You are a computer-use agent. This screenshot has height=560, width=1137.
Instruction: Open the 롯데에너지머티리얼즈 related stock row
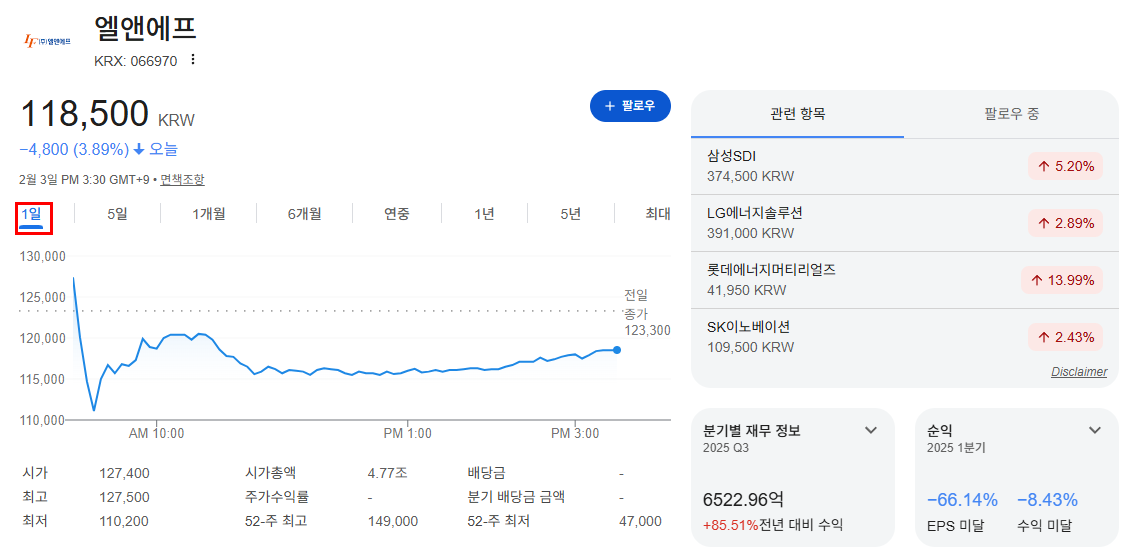(905, 280)
